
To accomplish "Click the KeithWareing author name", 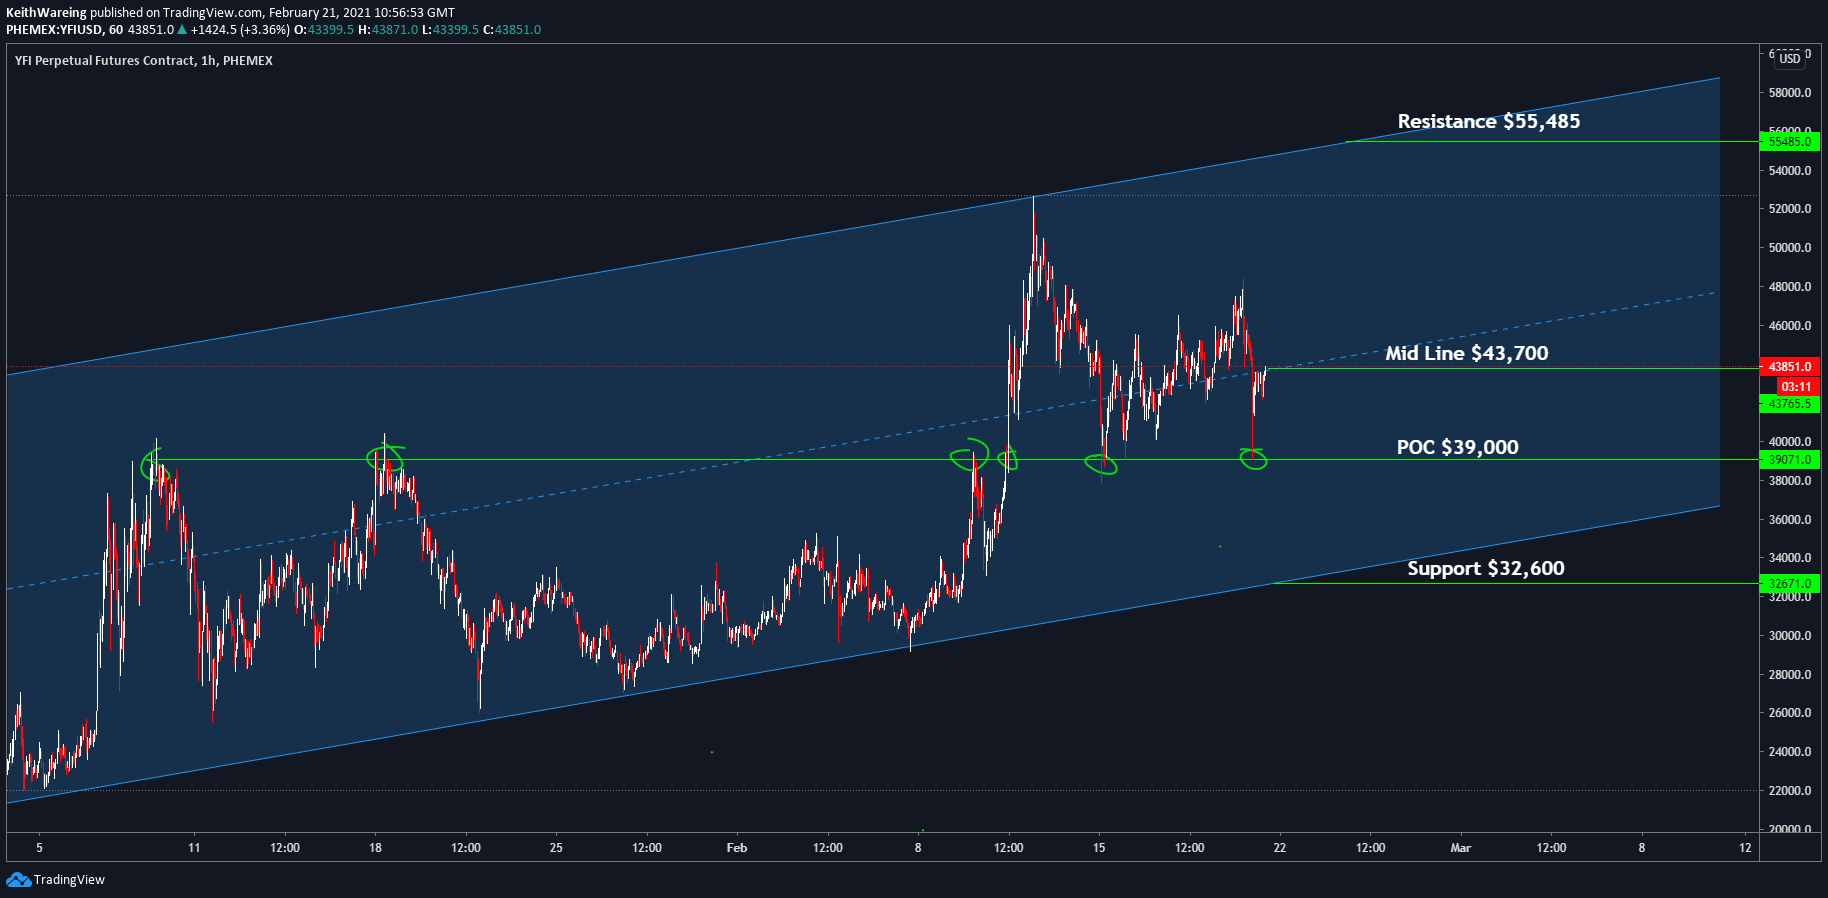I will (x=46, y=13).
